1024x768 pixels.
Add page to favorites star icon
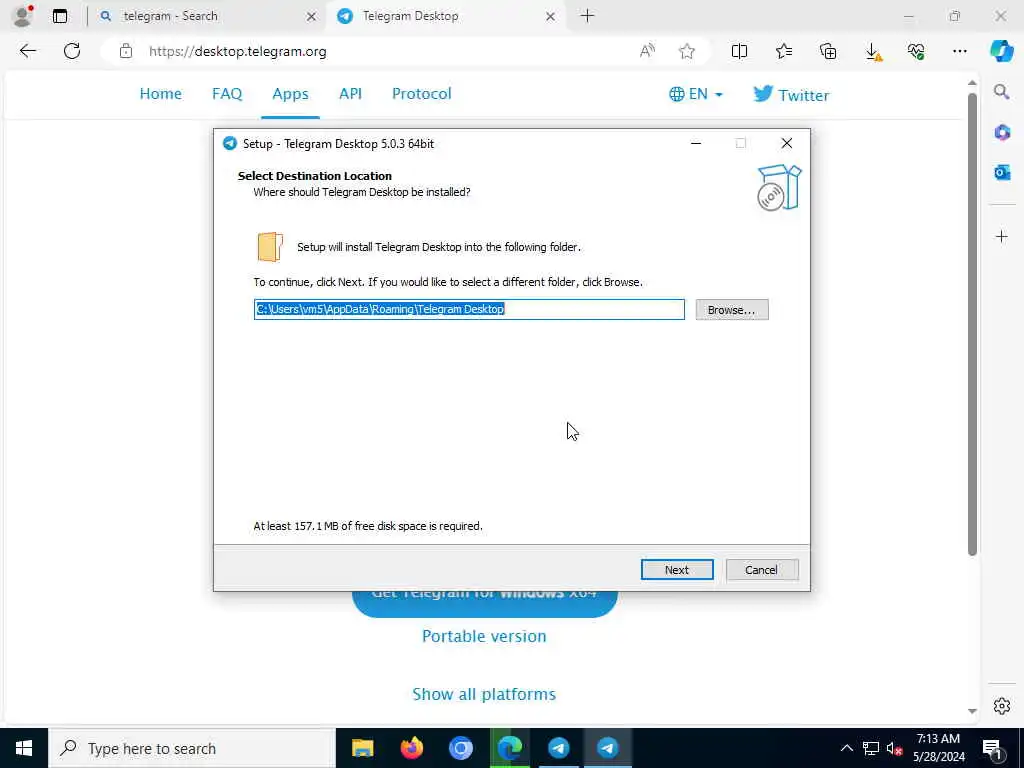(686, 51)
